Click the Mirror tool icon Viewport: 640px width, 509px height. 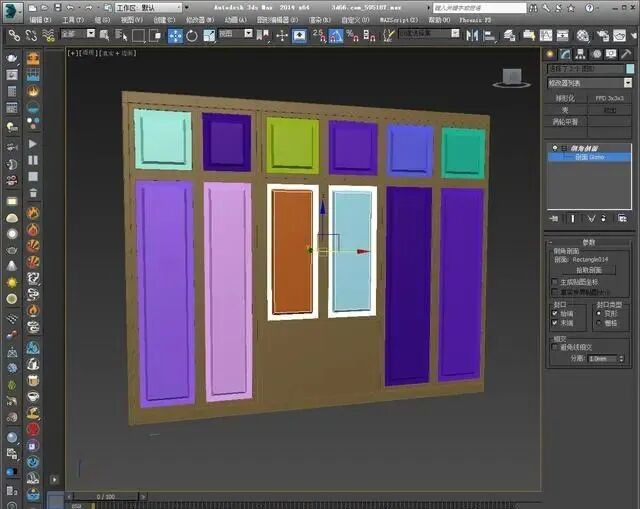click(472, 36)
